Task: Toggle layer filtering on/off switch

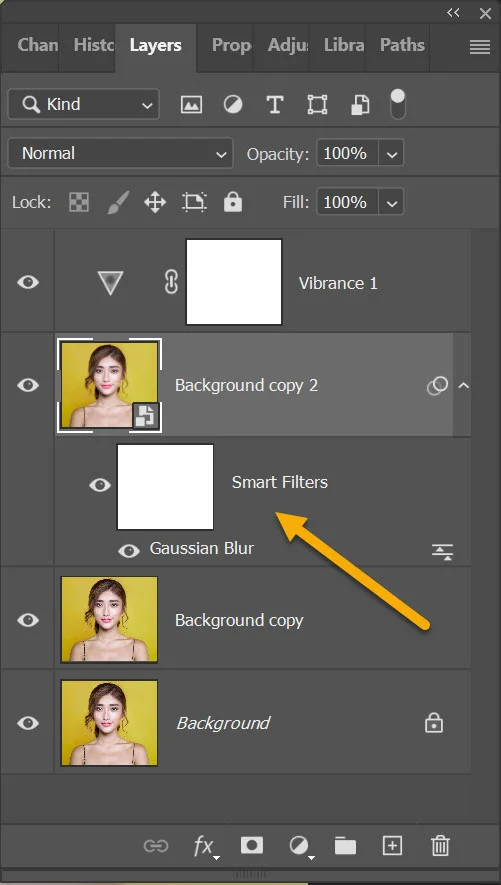Action: pos(398,104)
